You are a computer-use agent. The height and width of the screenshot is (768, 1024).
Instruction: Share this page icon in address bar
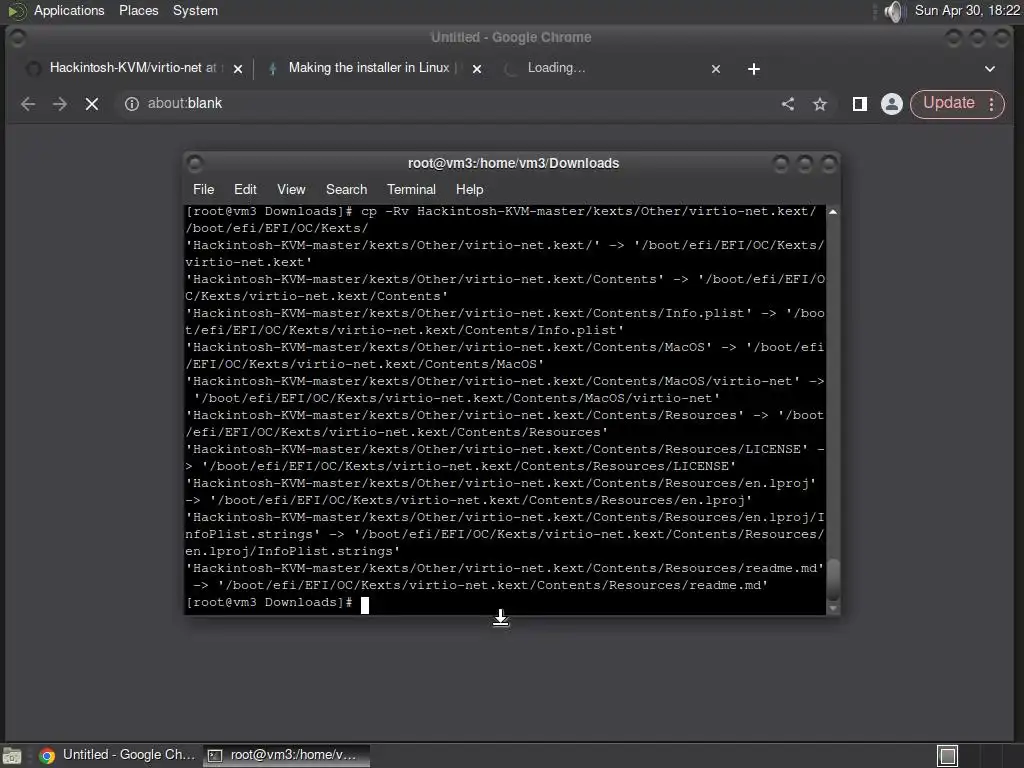pos(788,104)
